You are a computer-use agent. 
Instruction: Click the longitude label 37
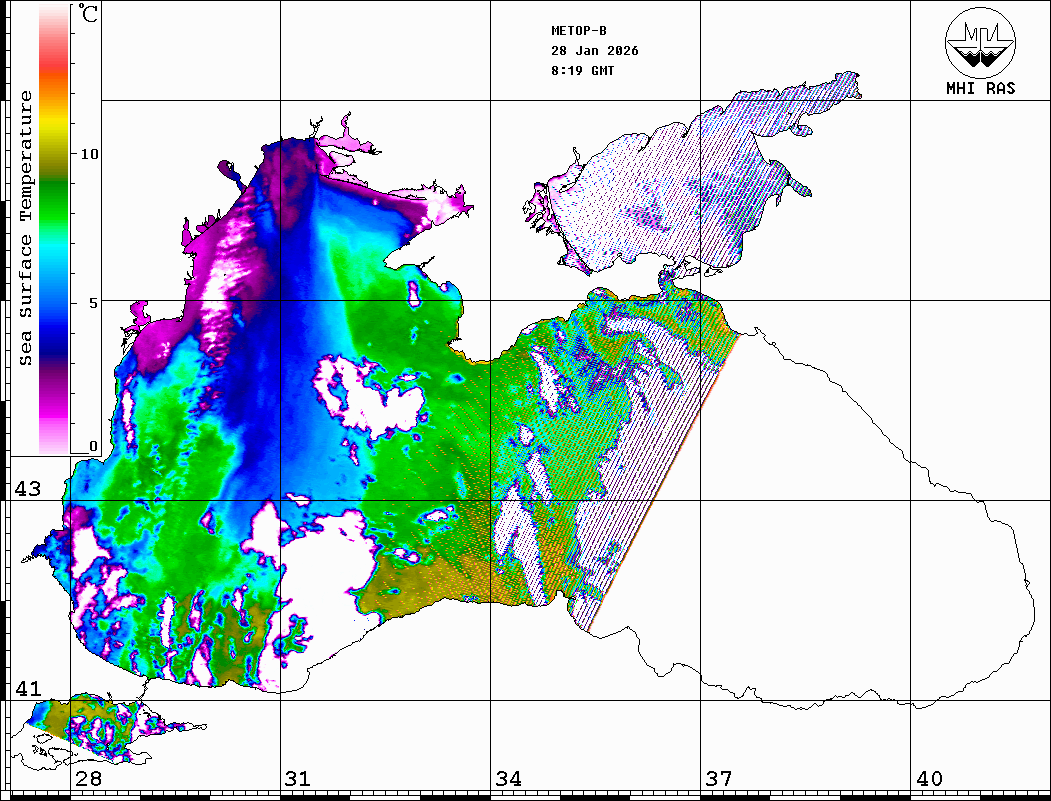[x=718, y=779]
